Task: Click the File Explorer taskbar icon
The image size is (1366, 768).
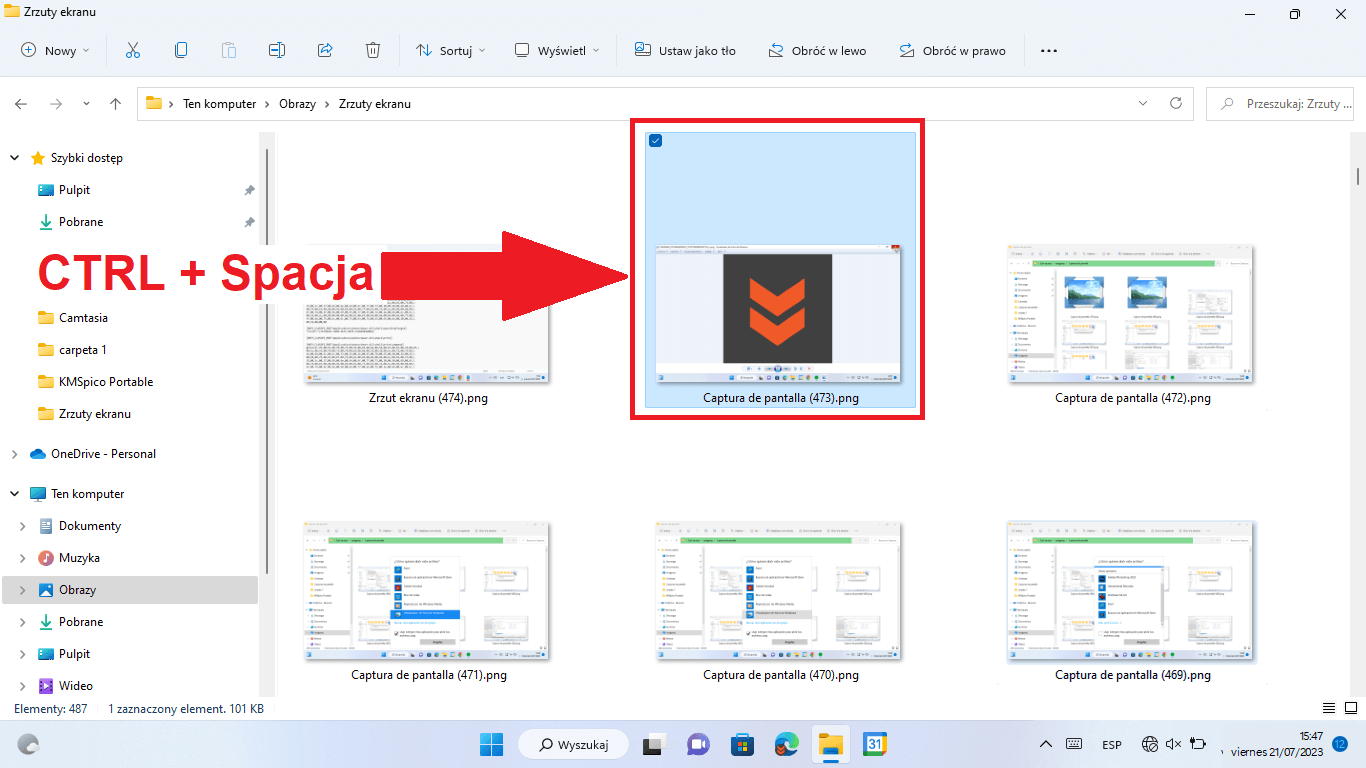Action: (831, 744)
